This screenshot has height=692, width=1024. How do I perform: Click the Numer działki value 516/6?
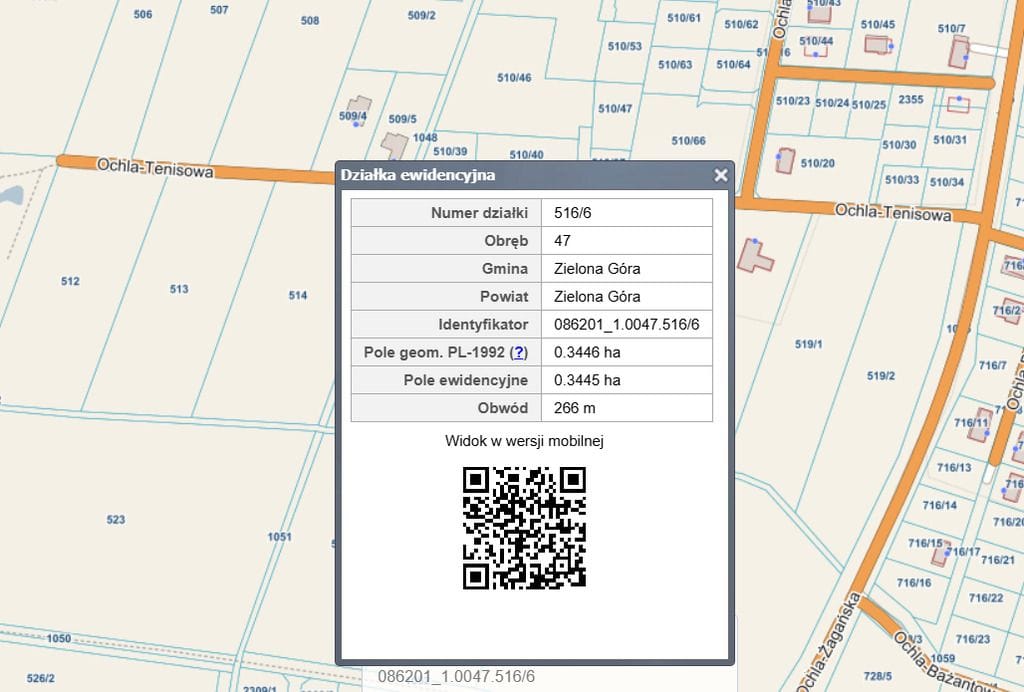click(x=572, y=213)
